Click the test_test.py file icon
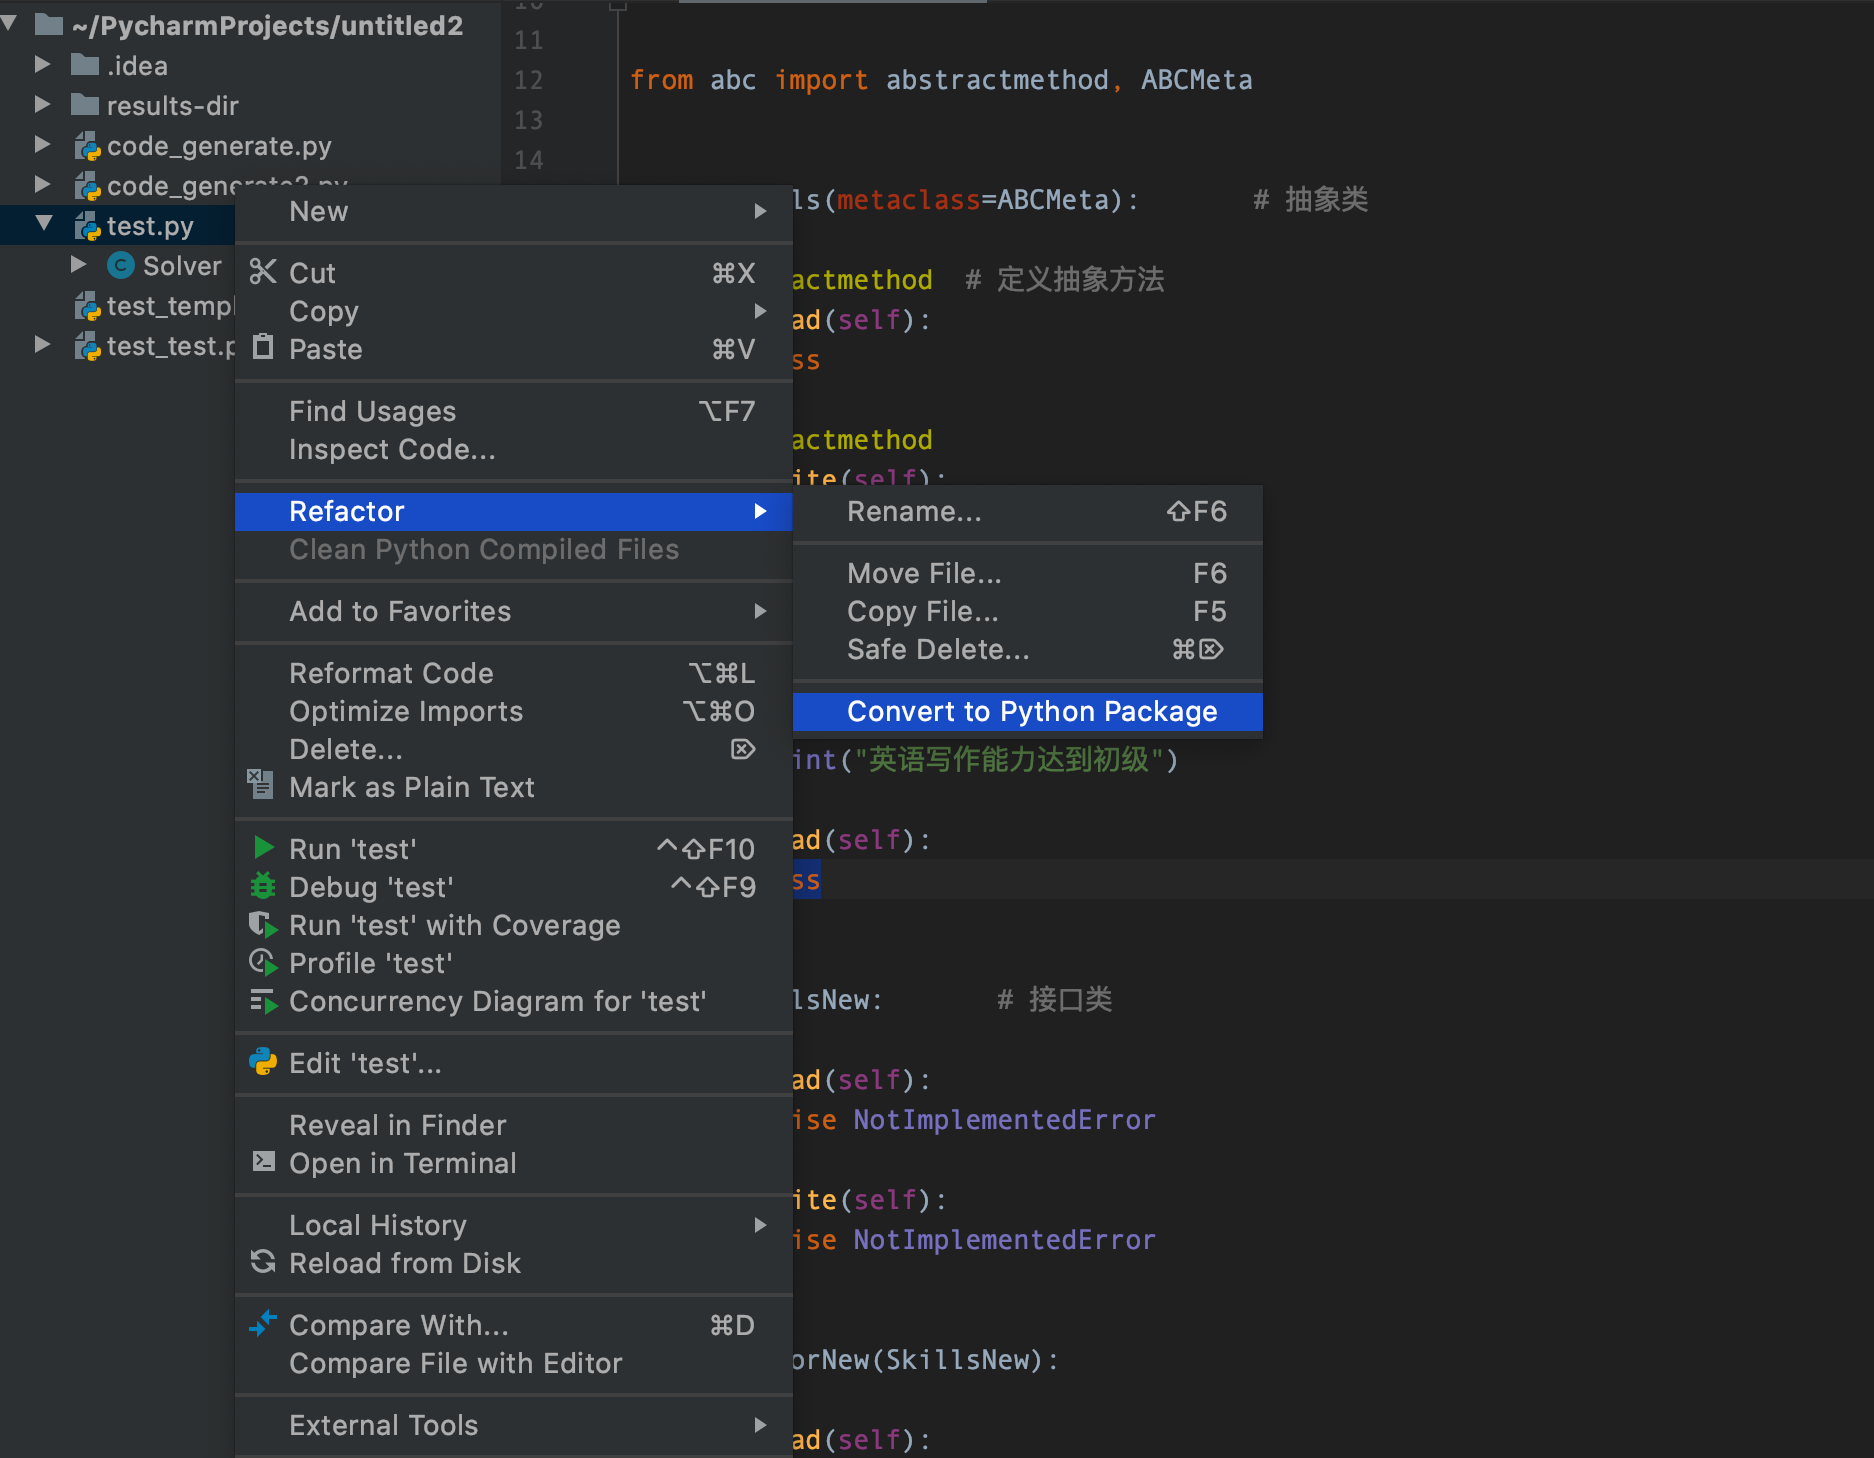Viewport: 1874px width, 1458px height. [87, 346]
